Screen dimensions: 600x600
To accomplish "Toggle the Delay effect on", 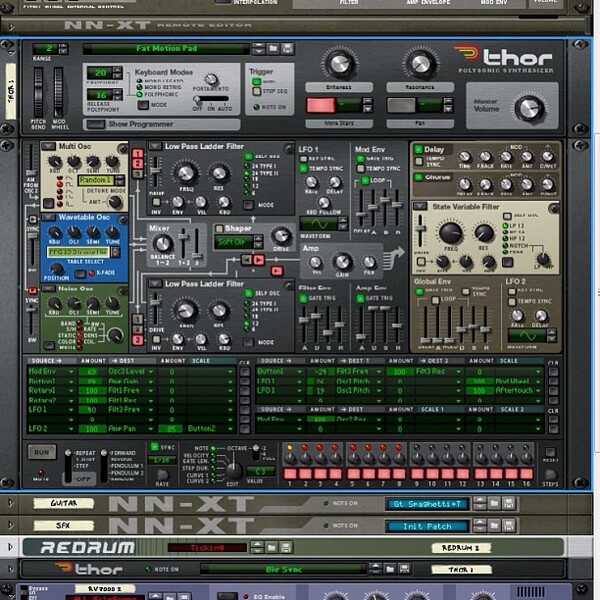I will [418, 149].
